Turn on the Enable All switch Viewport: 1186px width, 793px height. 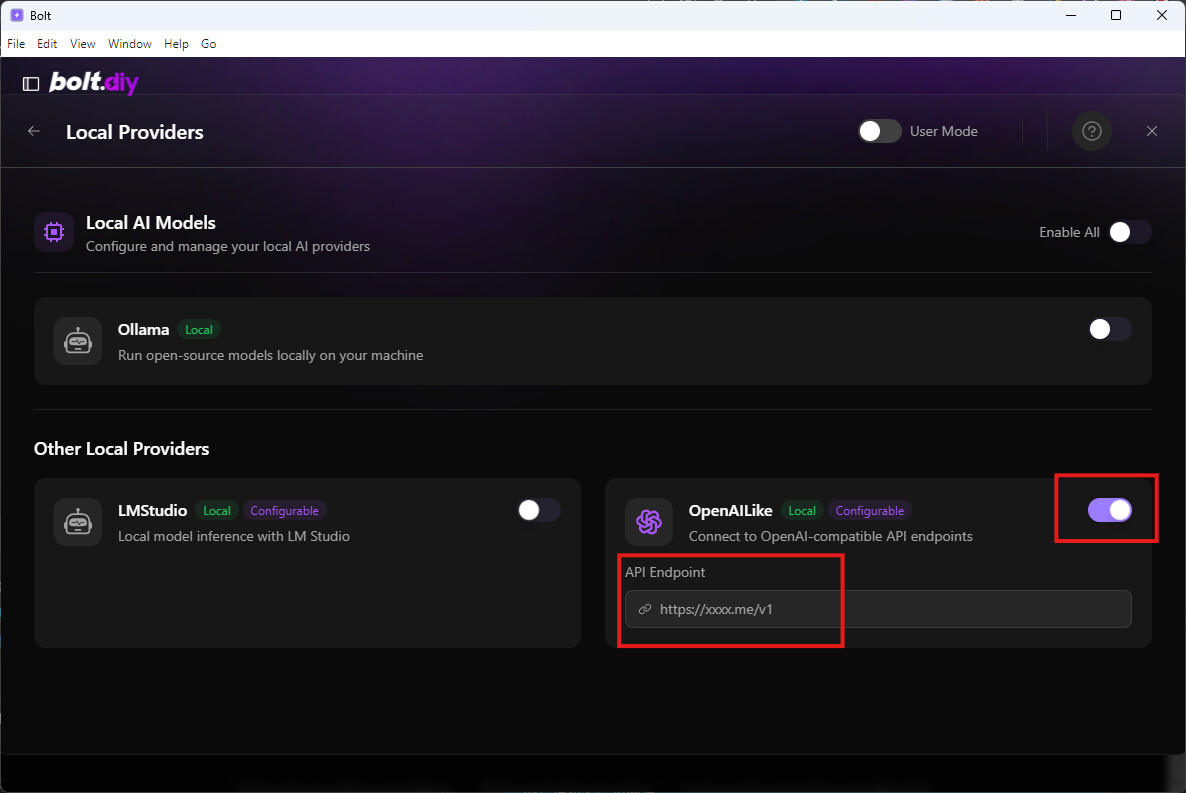pos(1130,232)
